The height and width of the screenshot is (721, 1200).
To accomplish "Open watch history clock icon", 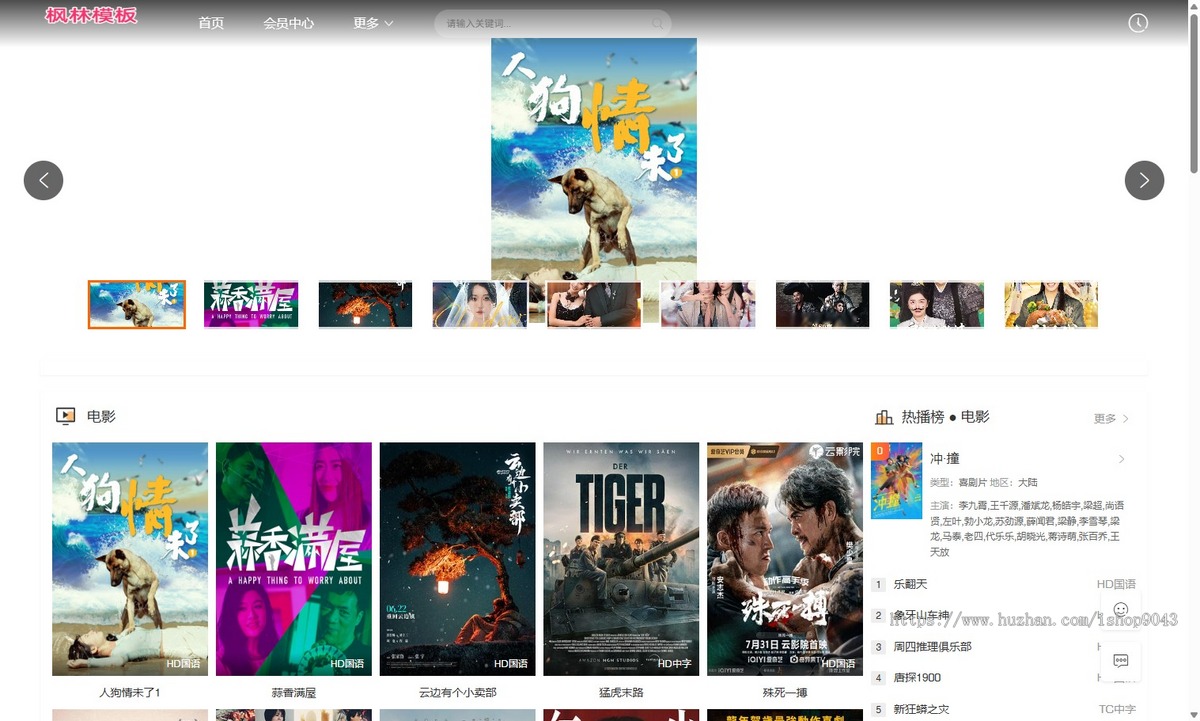I will (1138, 23).
